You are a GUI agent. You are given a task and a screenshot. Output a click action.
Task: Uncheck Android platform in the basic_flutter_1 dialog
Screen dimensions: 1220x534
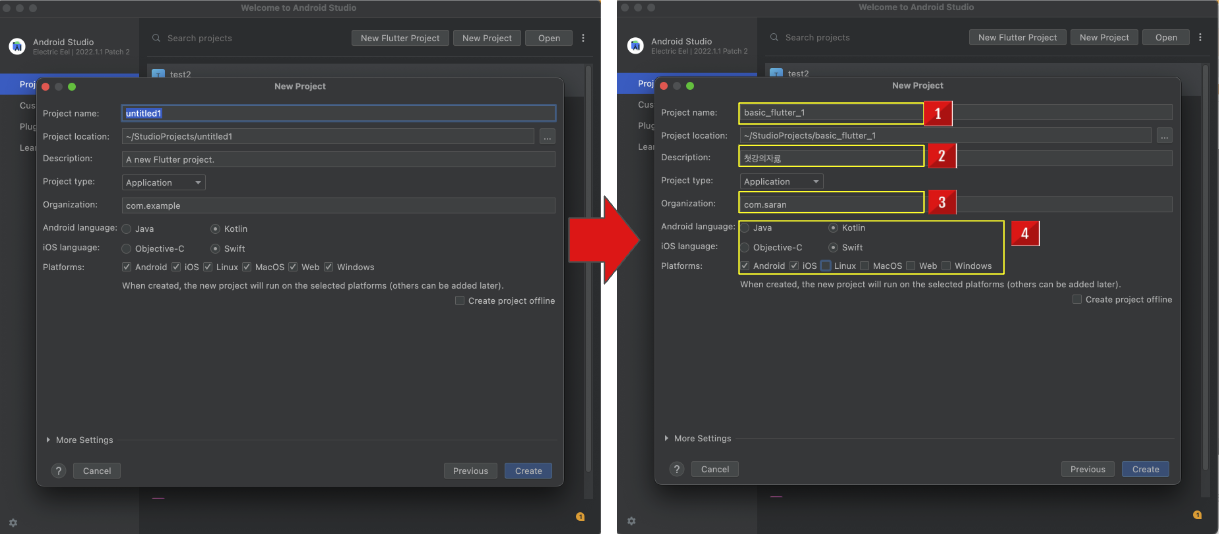(x=745, y=266)
